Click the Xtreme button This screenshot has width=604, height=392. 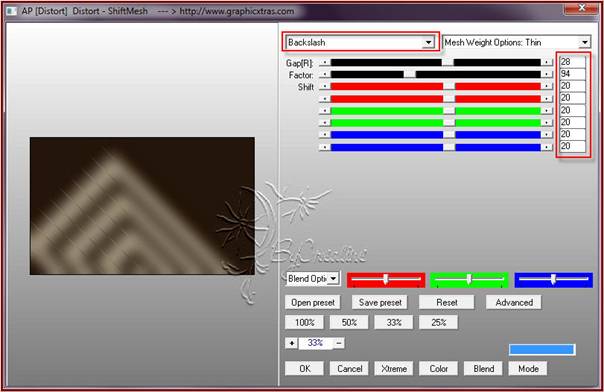click(394, 369)
